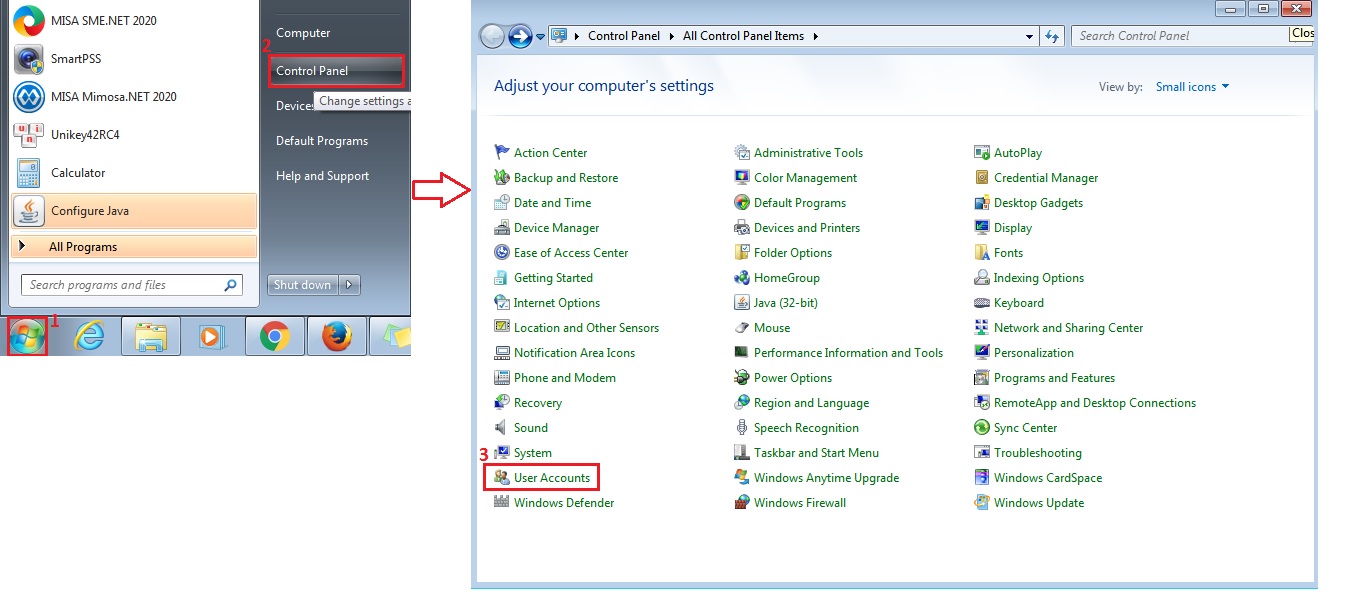This screenshot has height=598, width=1349.
Task: Click the Shut down button
Action: click(x=303, y=285)
